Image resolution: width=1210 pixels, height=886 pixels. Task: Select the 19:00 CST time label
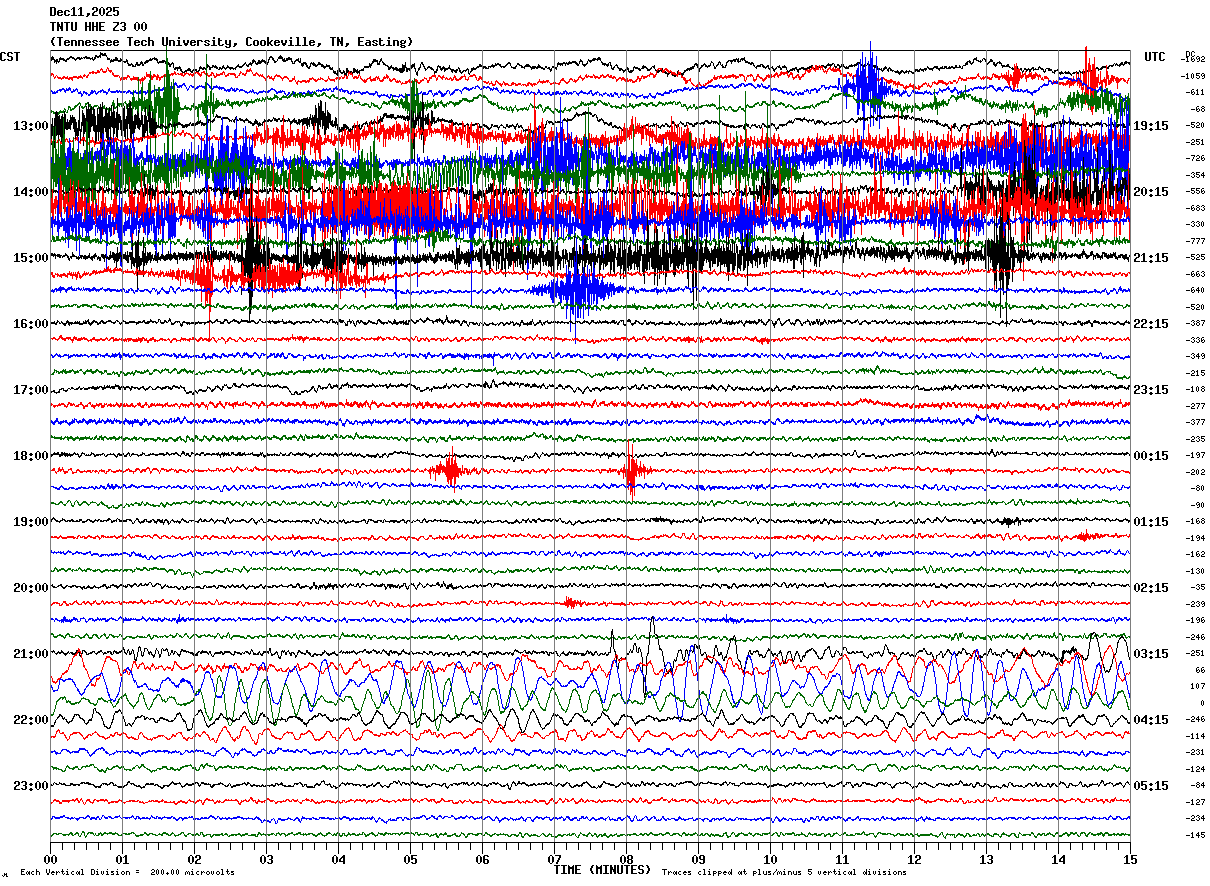tap(30, 522)
